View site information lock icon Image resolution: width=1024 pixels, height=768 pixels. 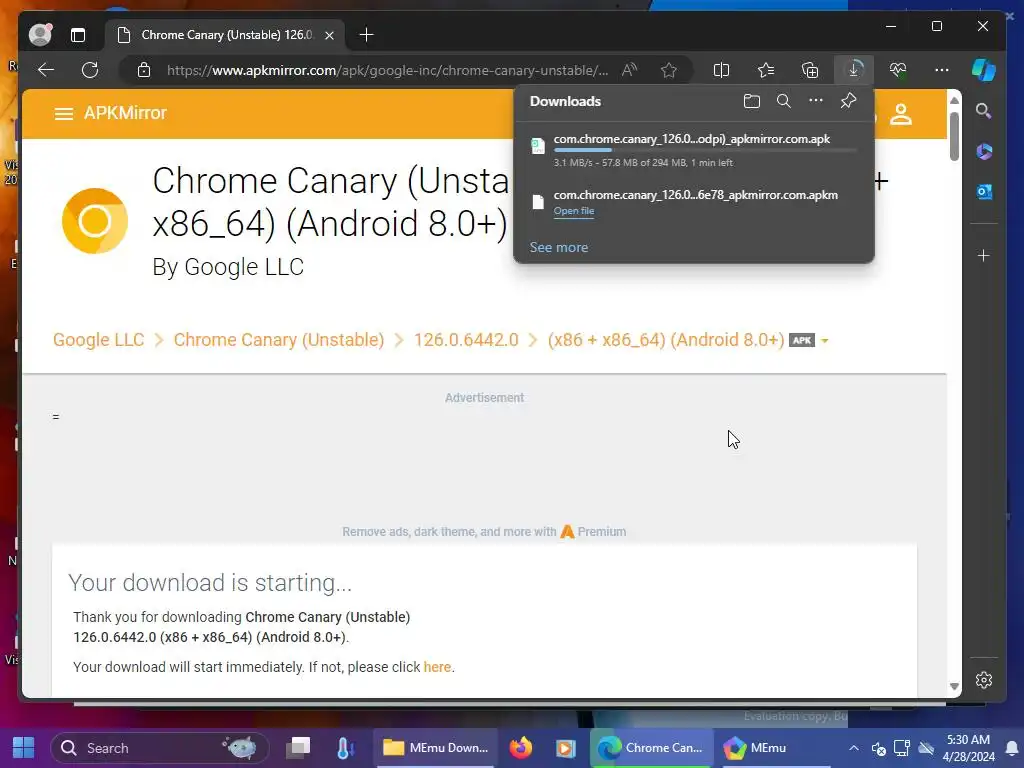[144, 70]
